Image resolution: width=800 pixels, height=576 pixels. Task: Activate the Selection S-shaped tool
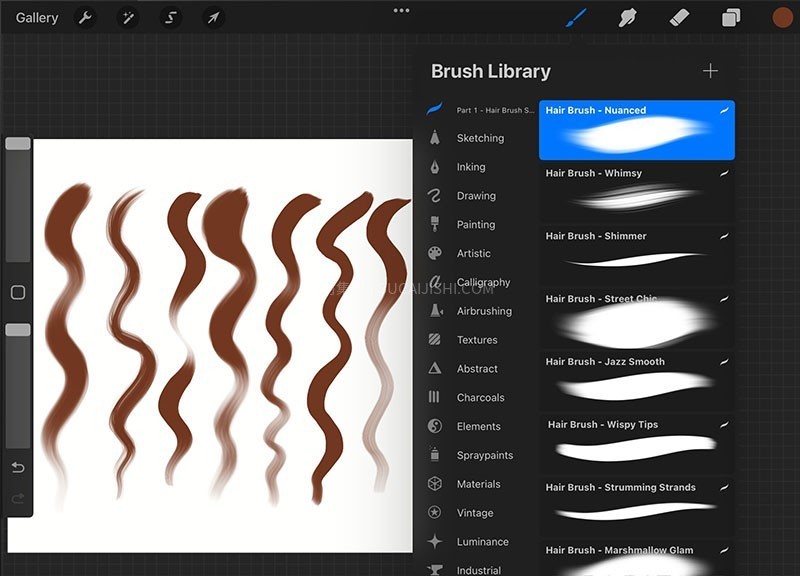170,18
